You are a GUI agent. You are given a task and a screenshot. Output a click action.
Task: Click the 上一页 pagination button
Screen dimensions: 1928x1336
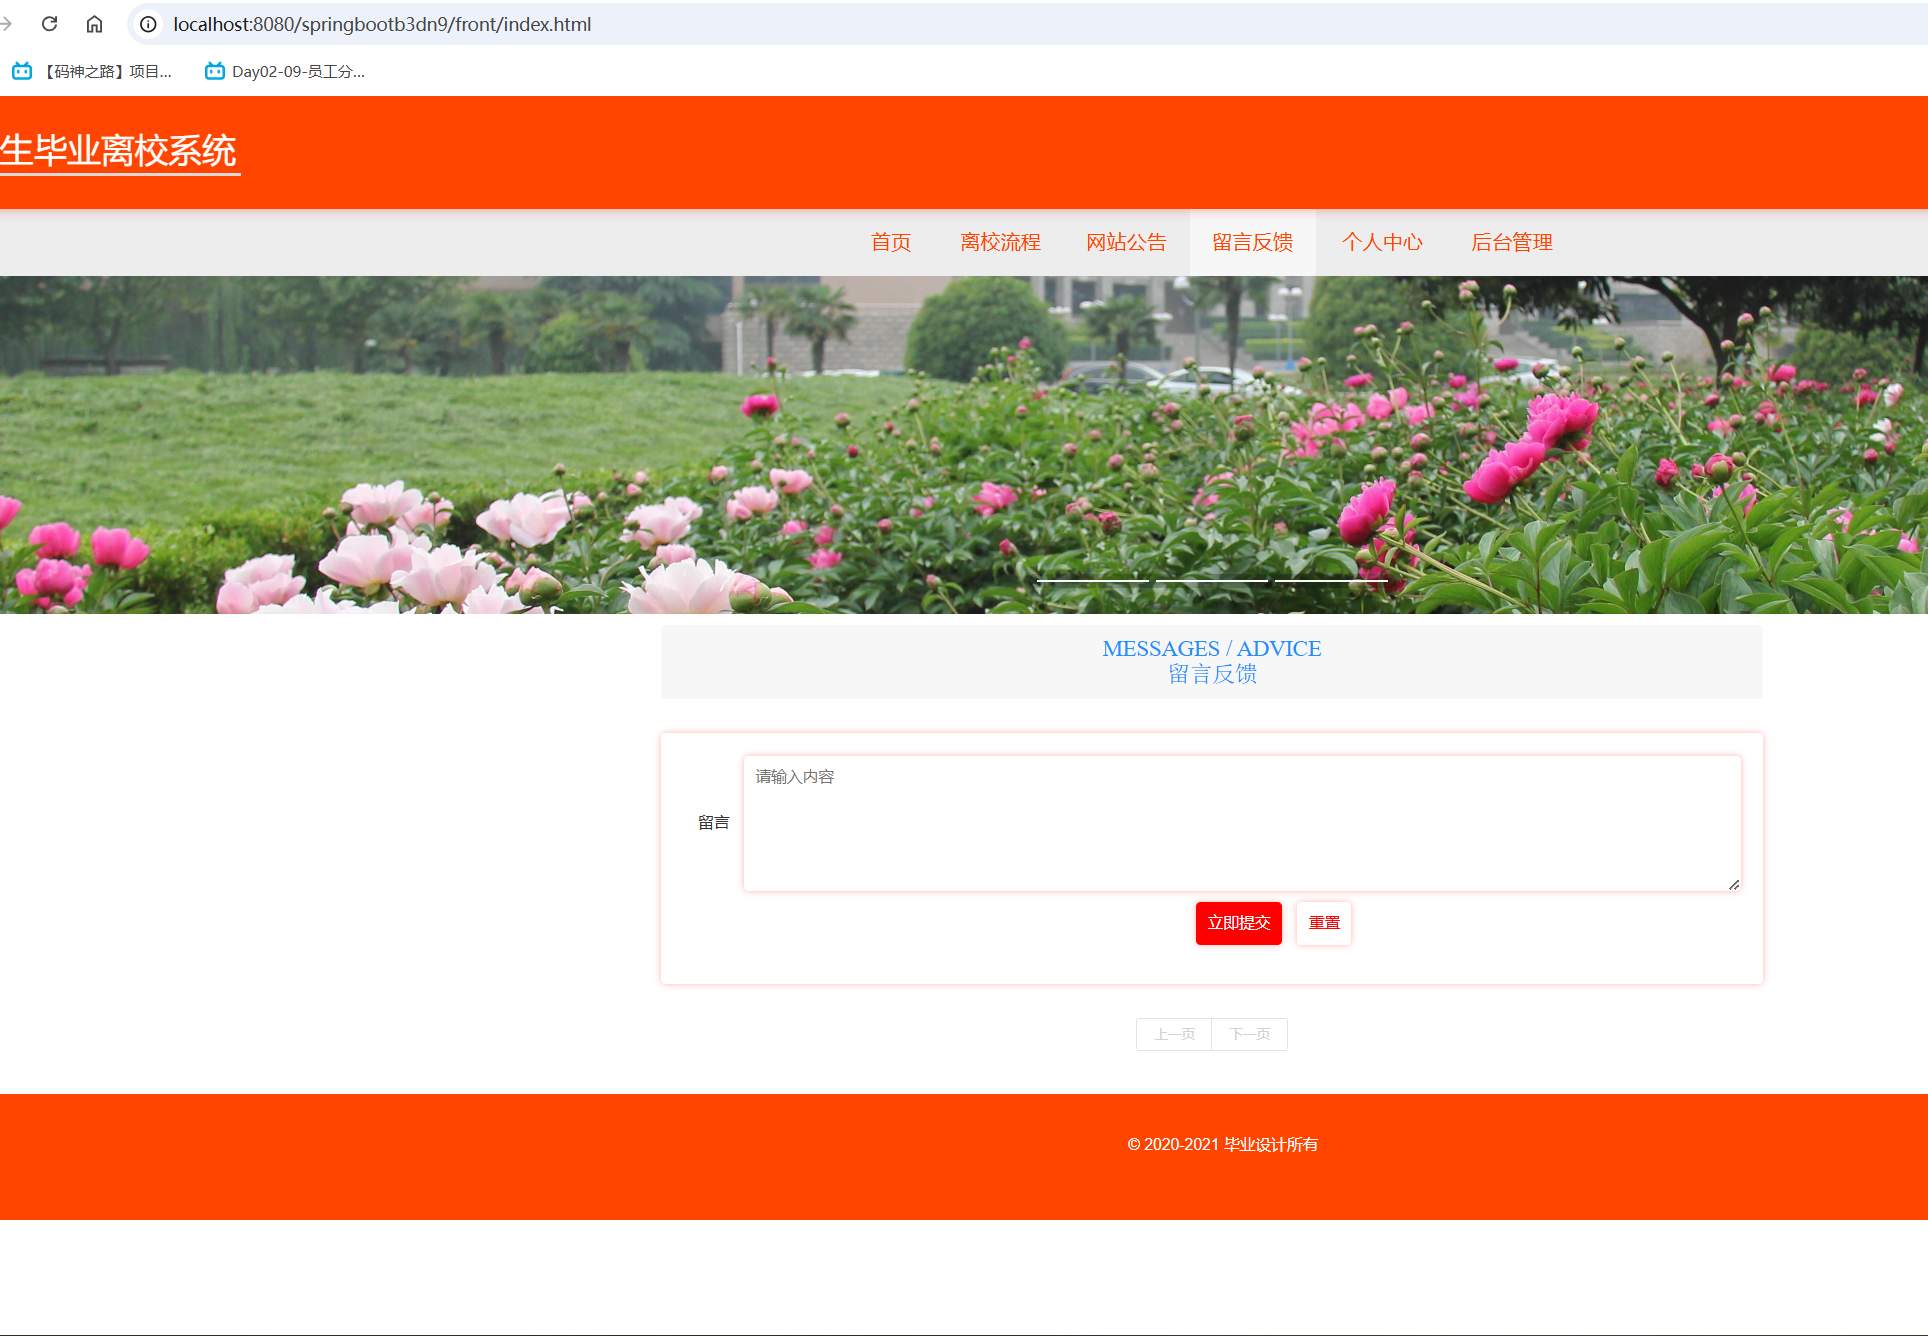pyautogui.click(x=1174, y=1034)
